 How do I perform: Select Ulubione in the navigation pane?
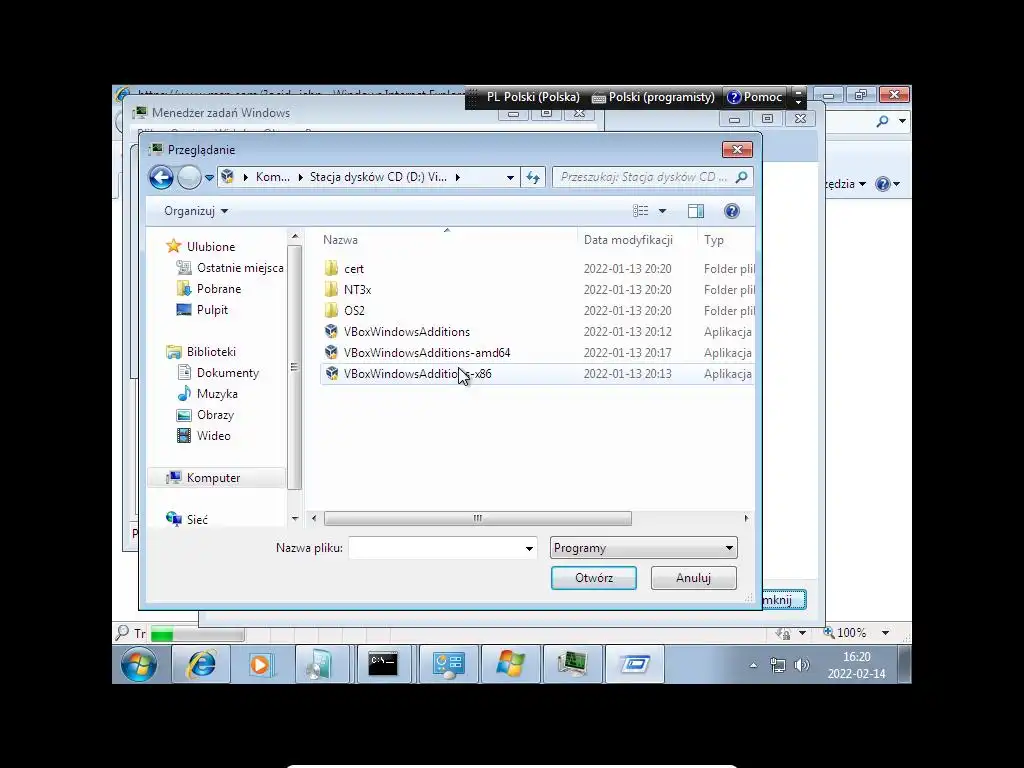click(211, 247)
